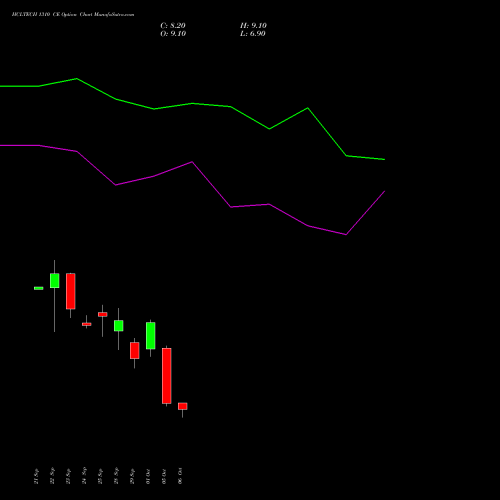The width and height of the screenshot is (500, 500).
Task: Click the lowest point of the purple line
Action: pyautogui.click(x=346, y=234)
